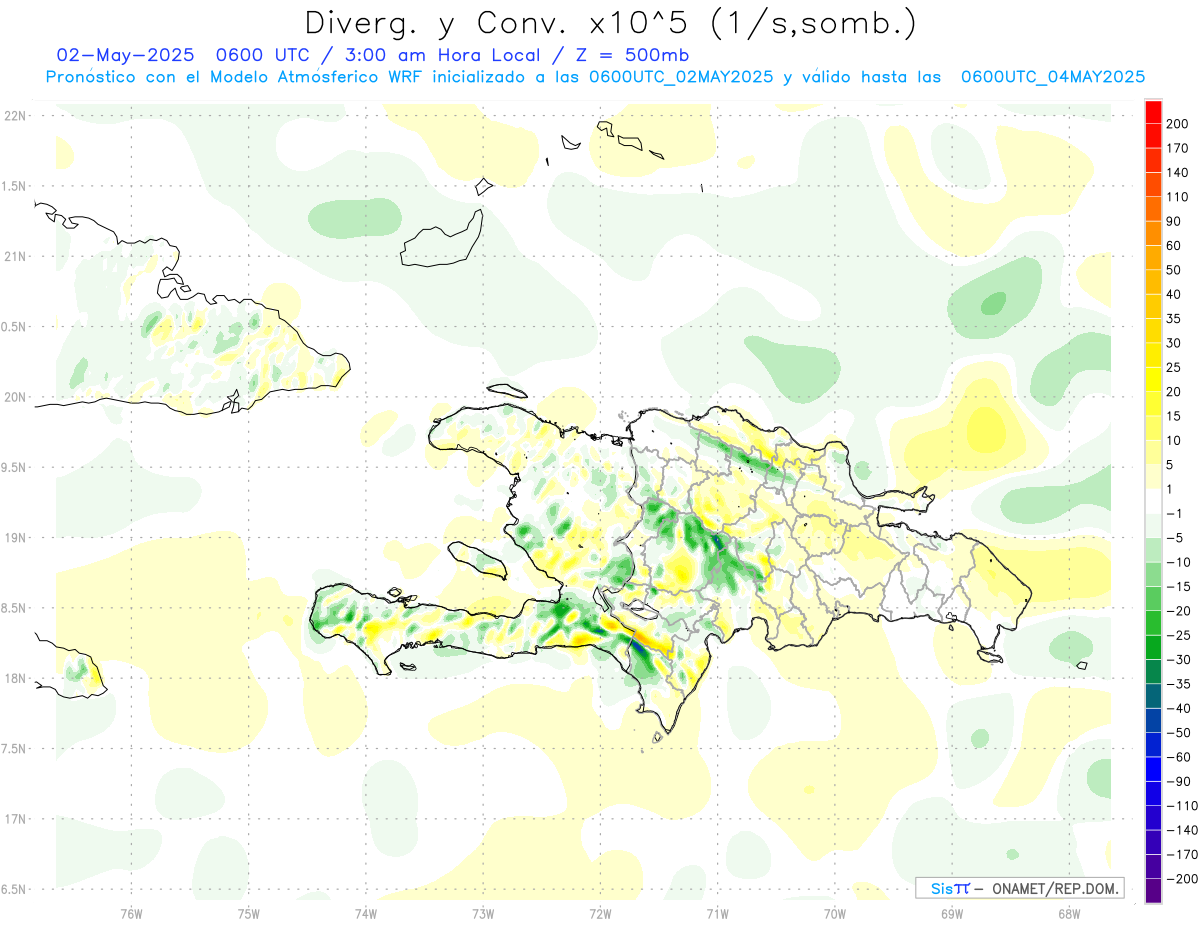
Task: Click the positive colorbar value '15'
Action: point(1175,417)
